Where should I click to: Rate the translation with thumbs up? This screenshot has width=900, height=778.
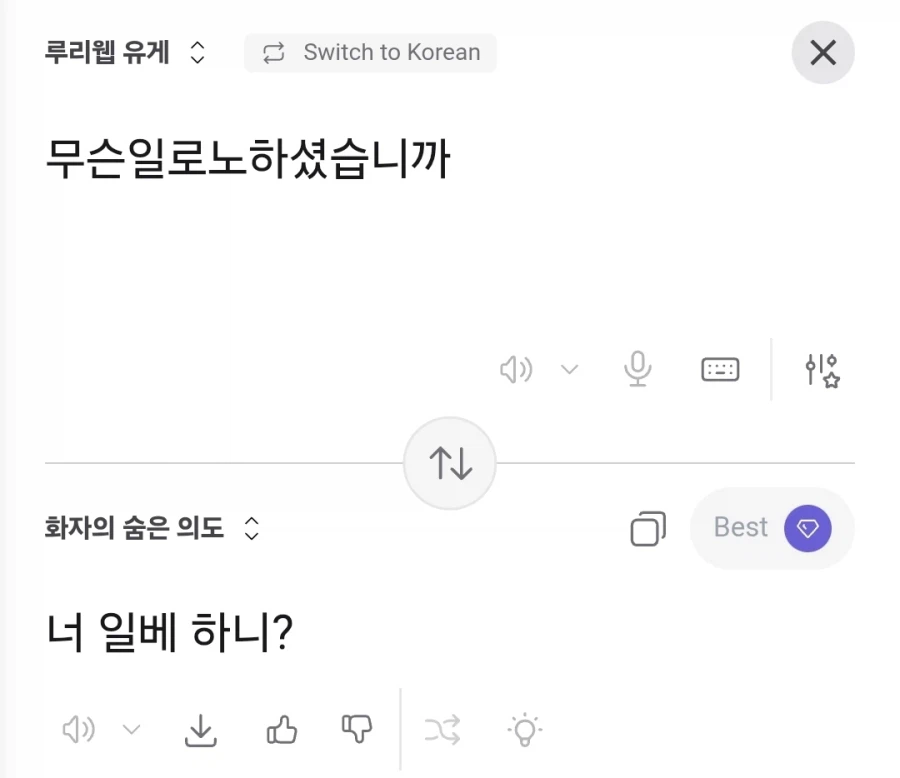pyautogui.click(x=281, y=729)
